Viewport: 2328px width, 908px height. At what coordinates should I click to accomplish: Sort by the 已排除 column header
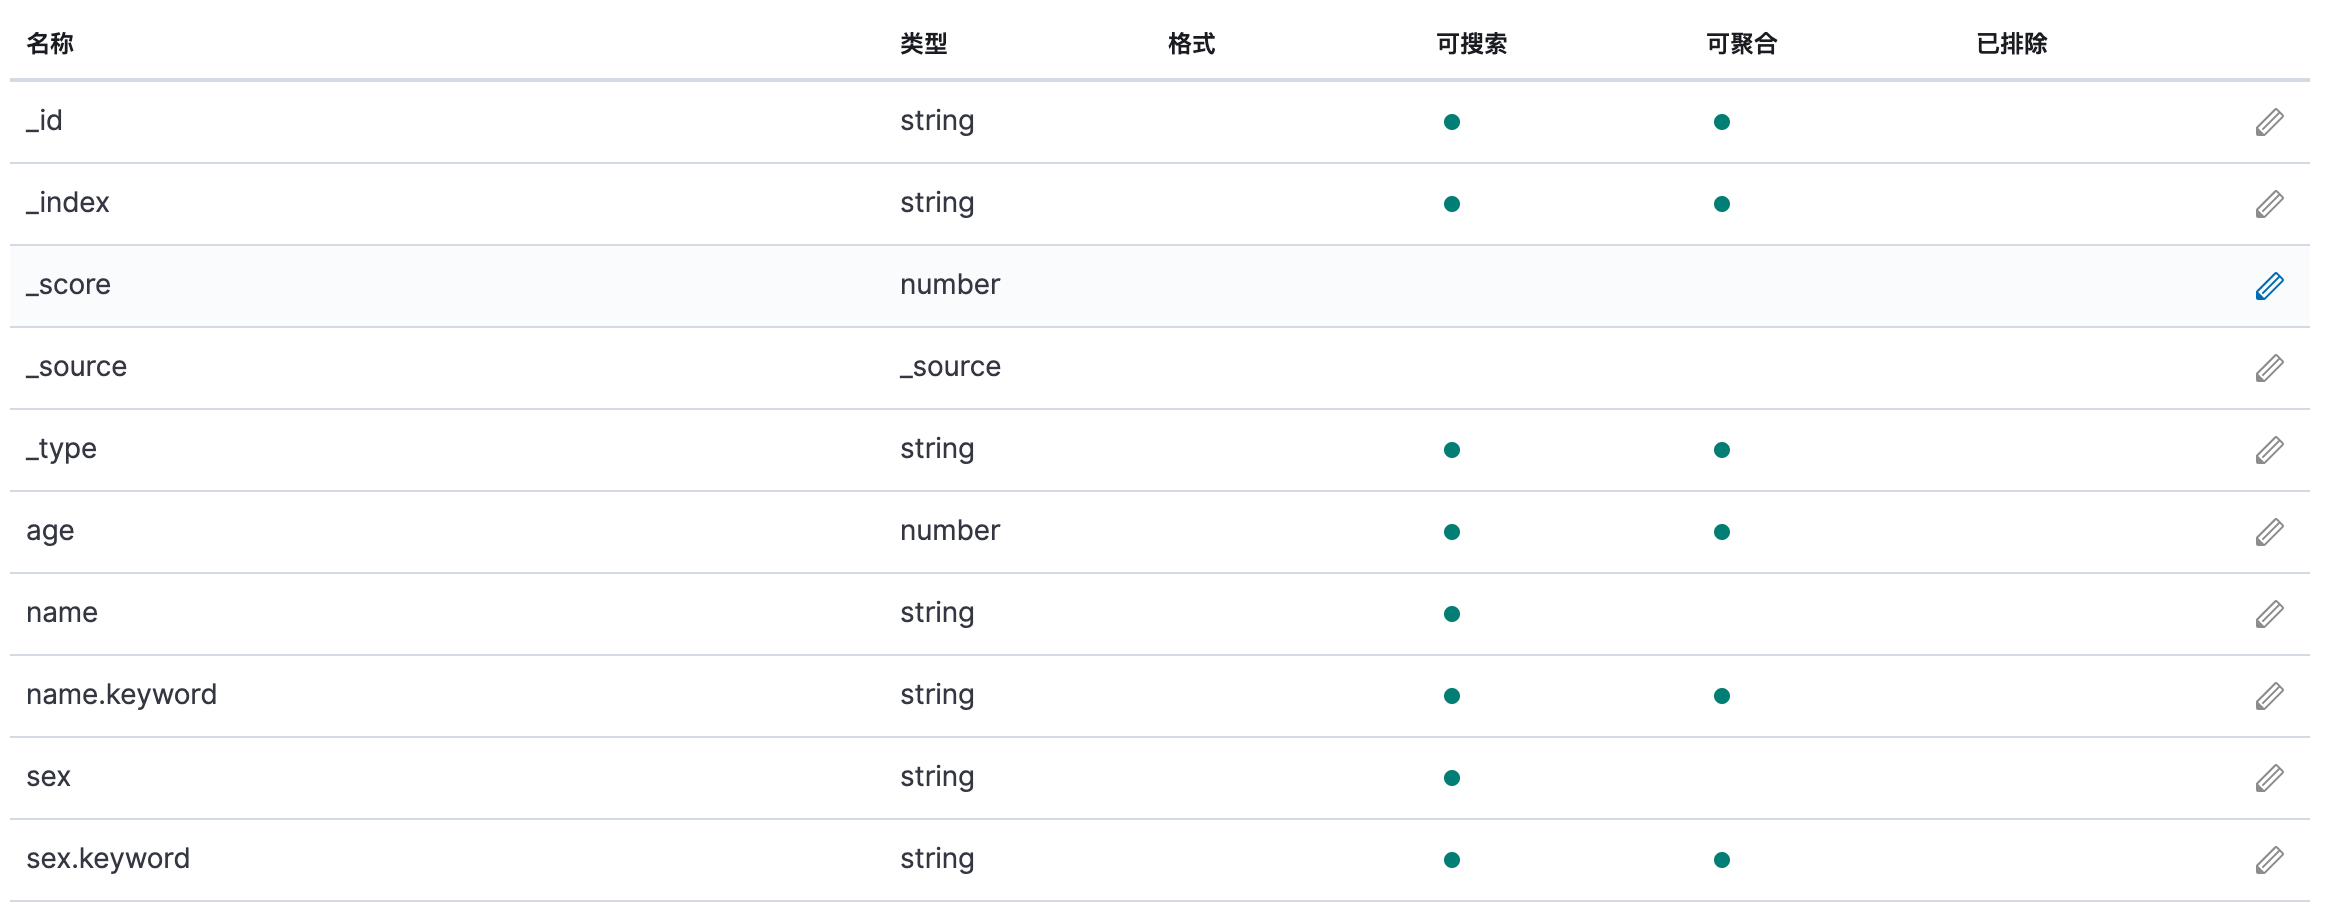tap(2011, 44)
